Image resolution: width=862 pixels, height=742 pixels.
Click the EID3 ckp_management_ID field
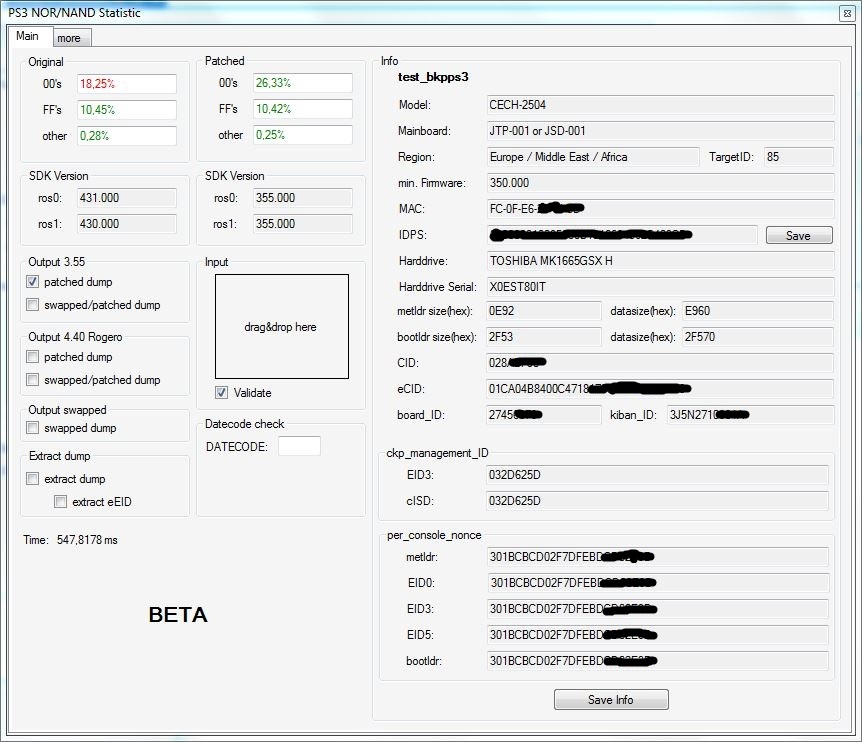pos(657,476)
